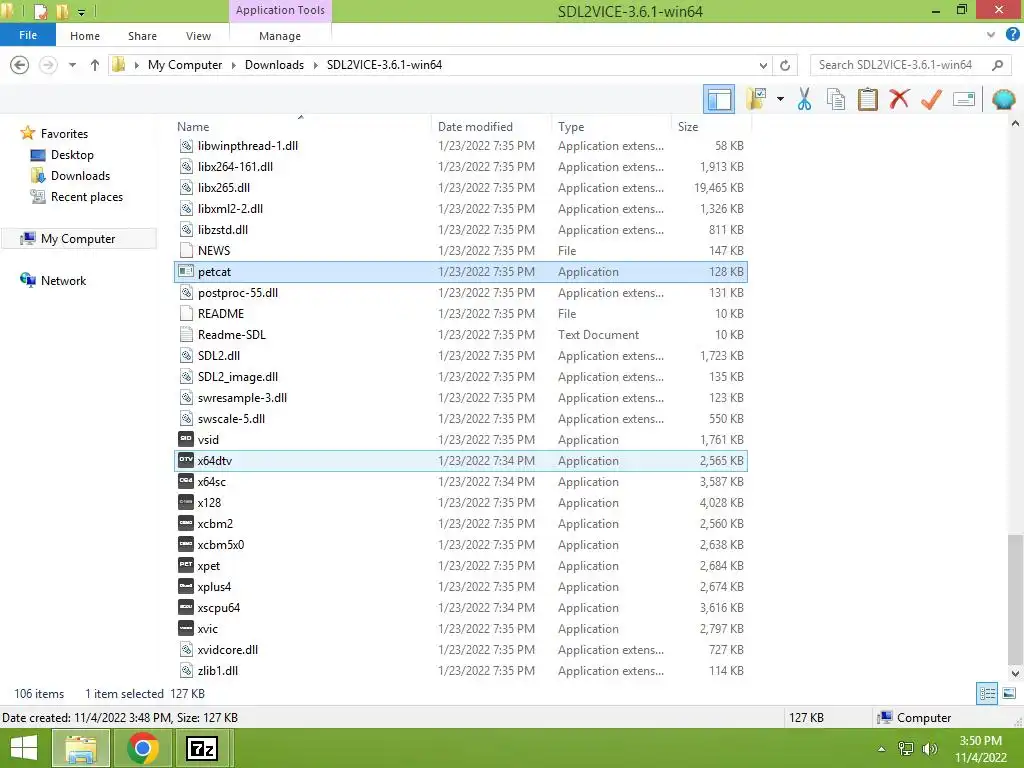Image resolution: width=1024 pixels, height=768 pixels.
Task: Click the search magnifier icon
Action: (997, 65)
